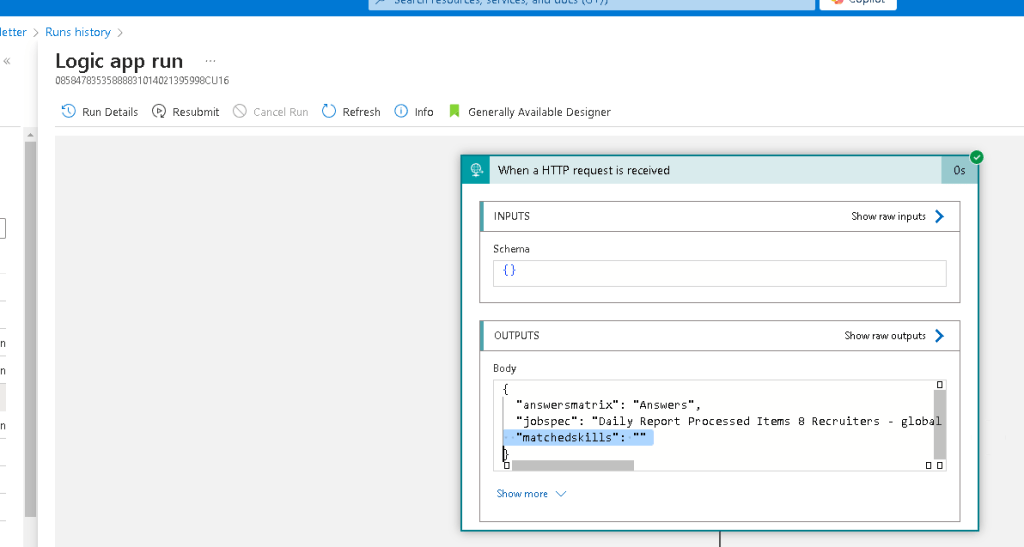
Task: Click the green success status checkmark
Action: [976, 157]
